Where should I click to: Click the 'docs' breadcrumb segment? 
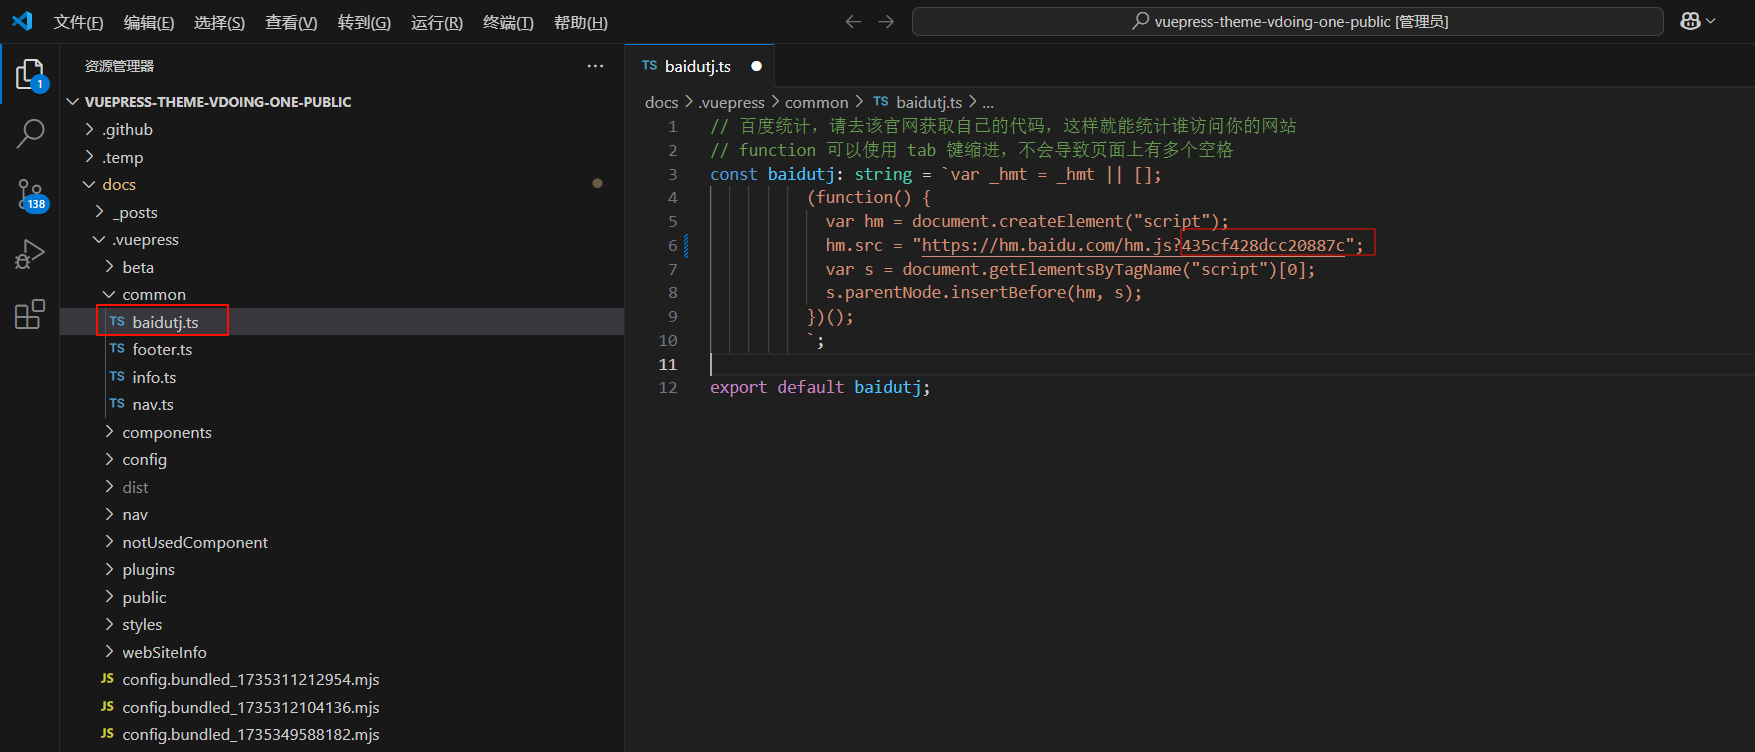pyautogui.click(x=661, y=102)
